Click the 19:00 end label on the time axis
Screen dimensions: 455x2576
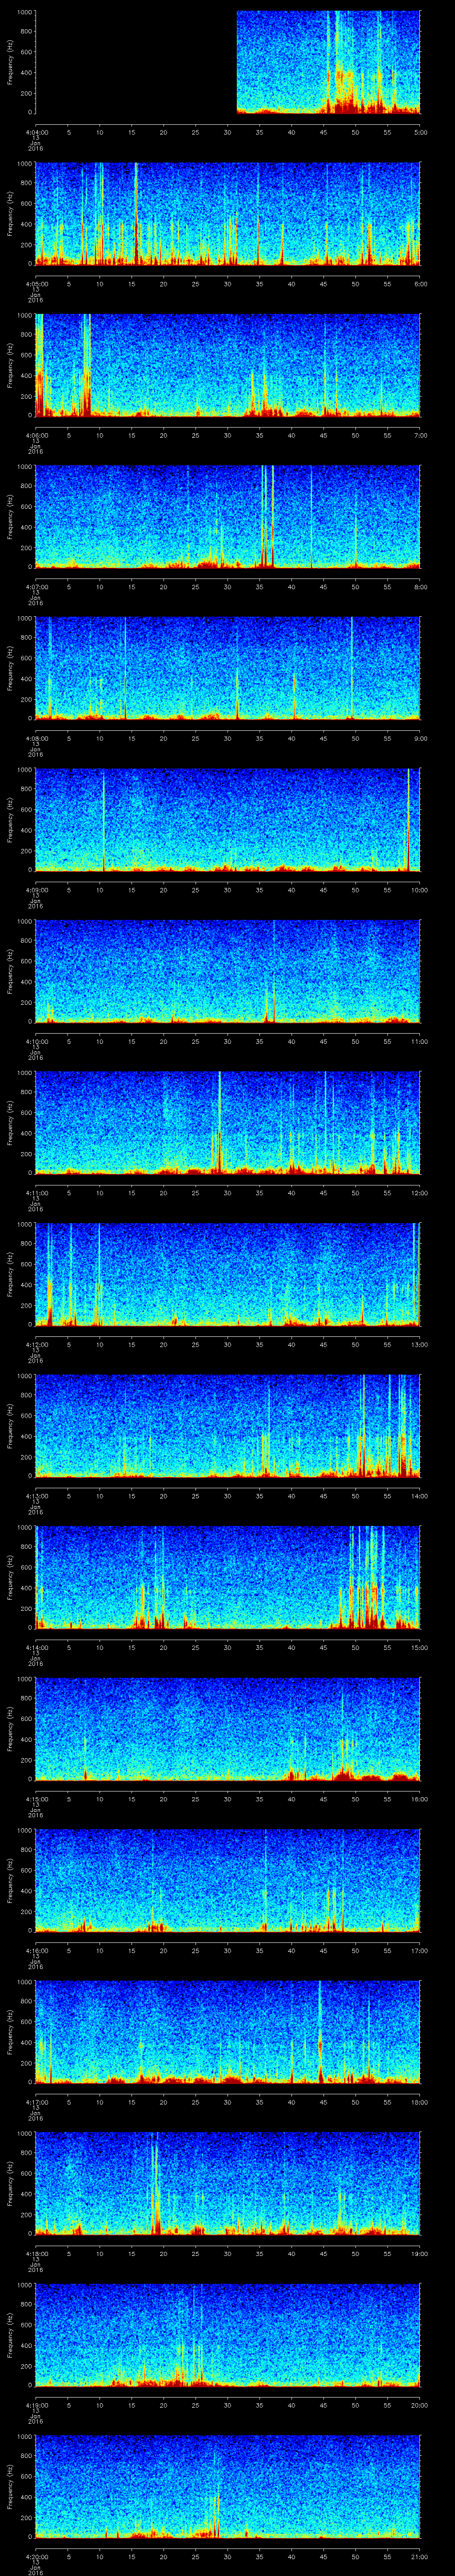pyautogui.click(x=420, y=2253)
